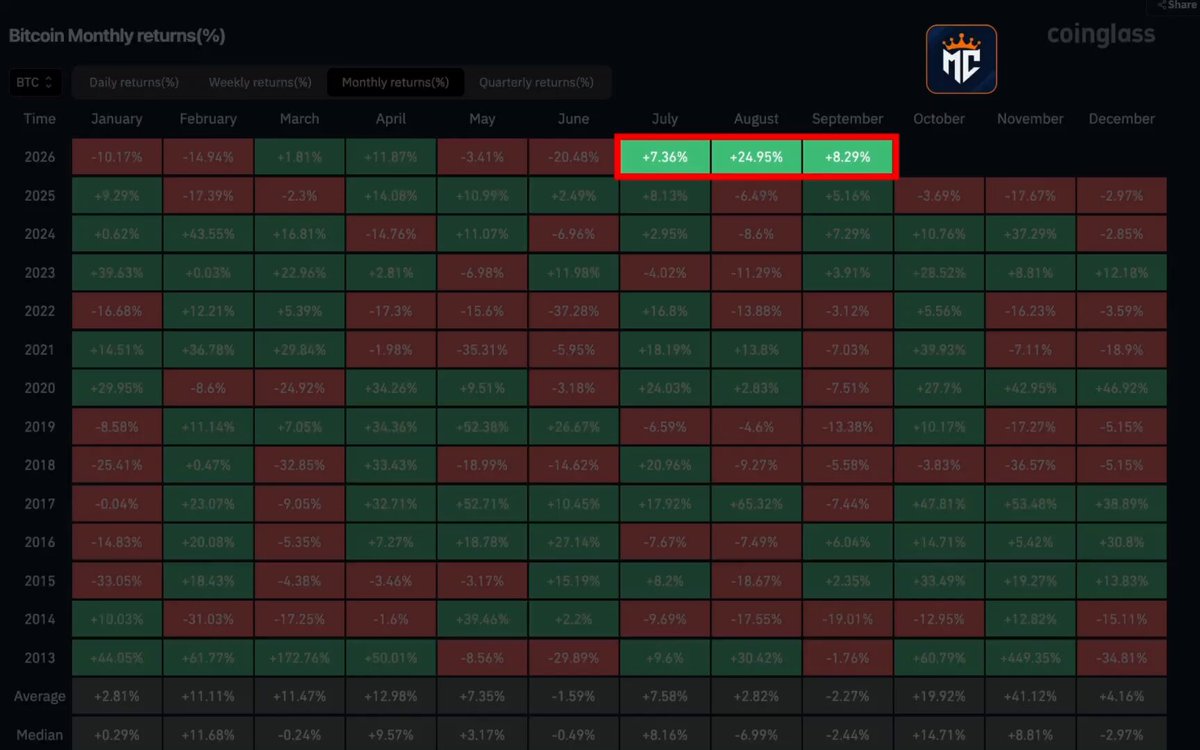Click the 2025 February cell '-17.39%'
Viewport: 1200px width, 750px height.
208,196
